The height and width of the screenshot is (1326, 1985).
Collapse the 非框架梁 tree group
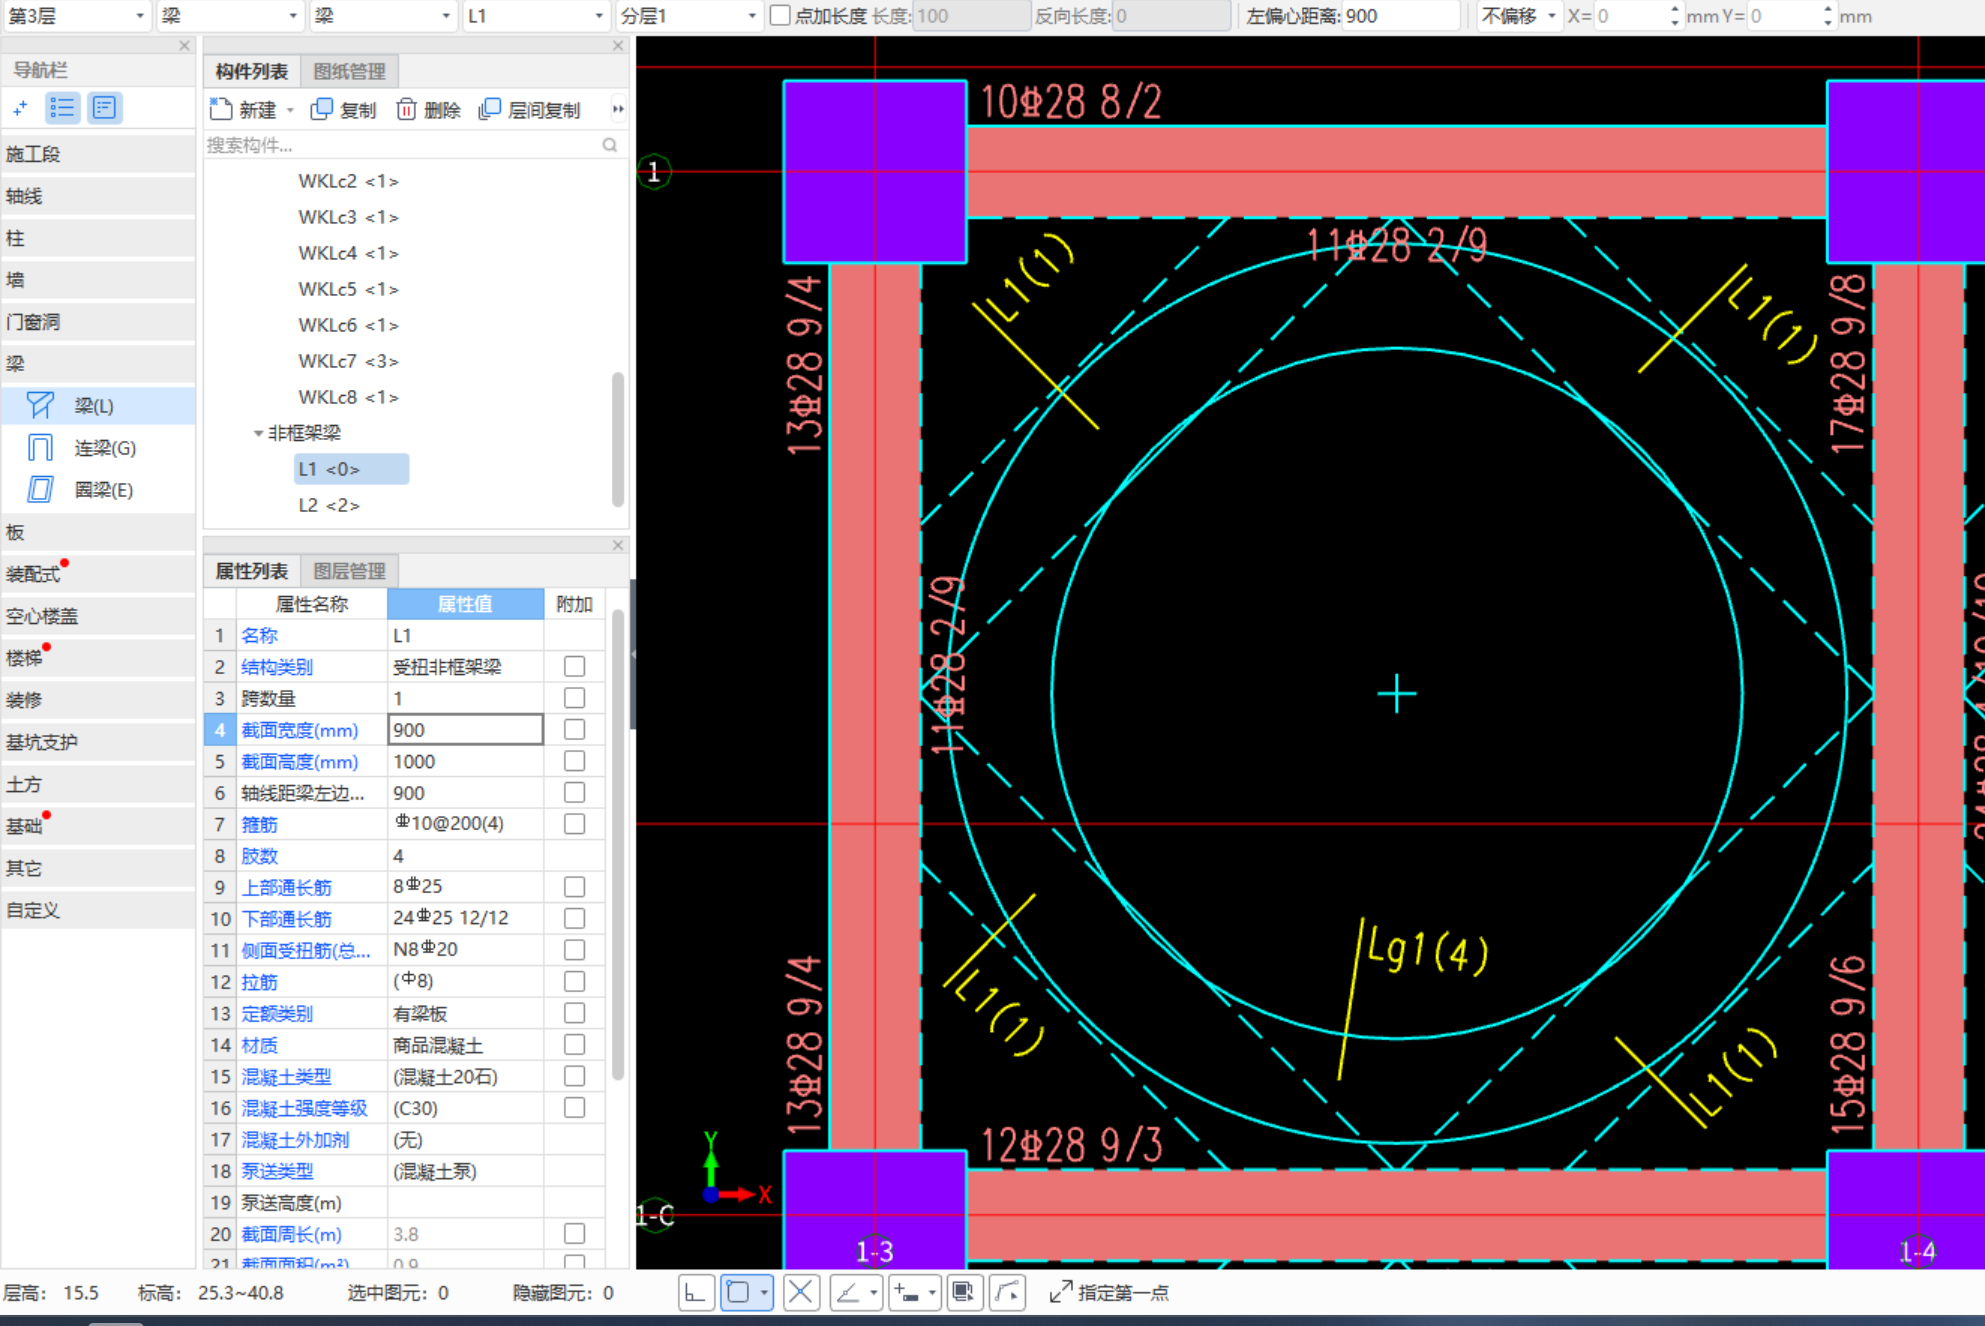(258, 433)
